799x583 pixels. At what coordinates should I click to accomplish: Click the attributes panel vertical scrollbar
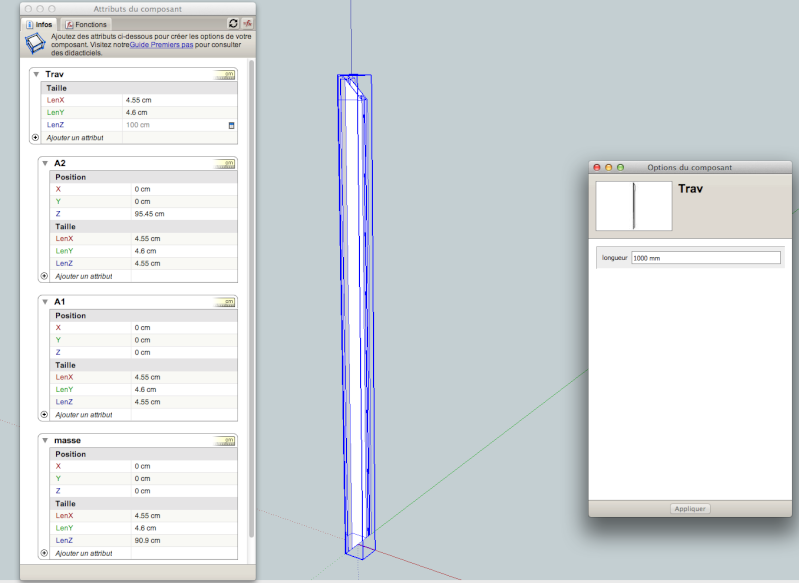coord(251,298)
